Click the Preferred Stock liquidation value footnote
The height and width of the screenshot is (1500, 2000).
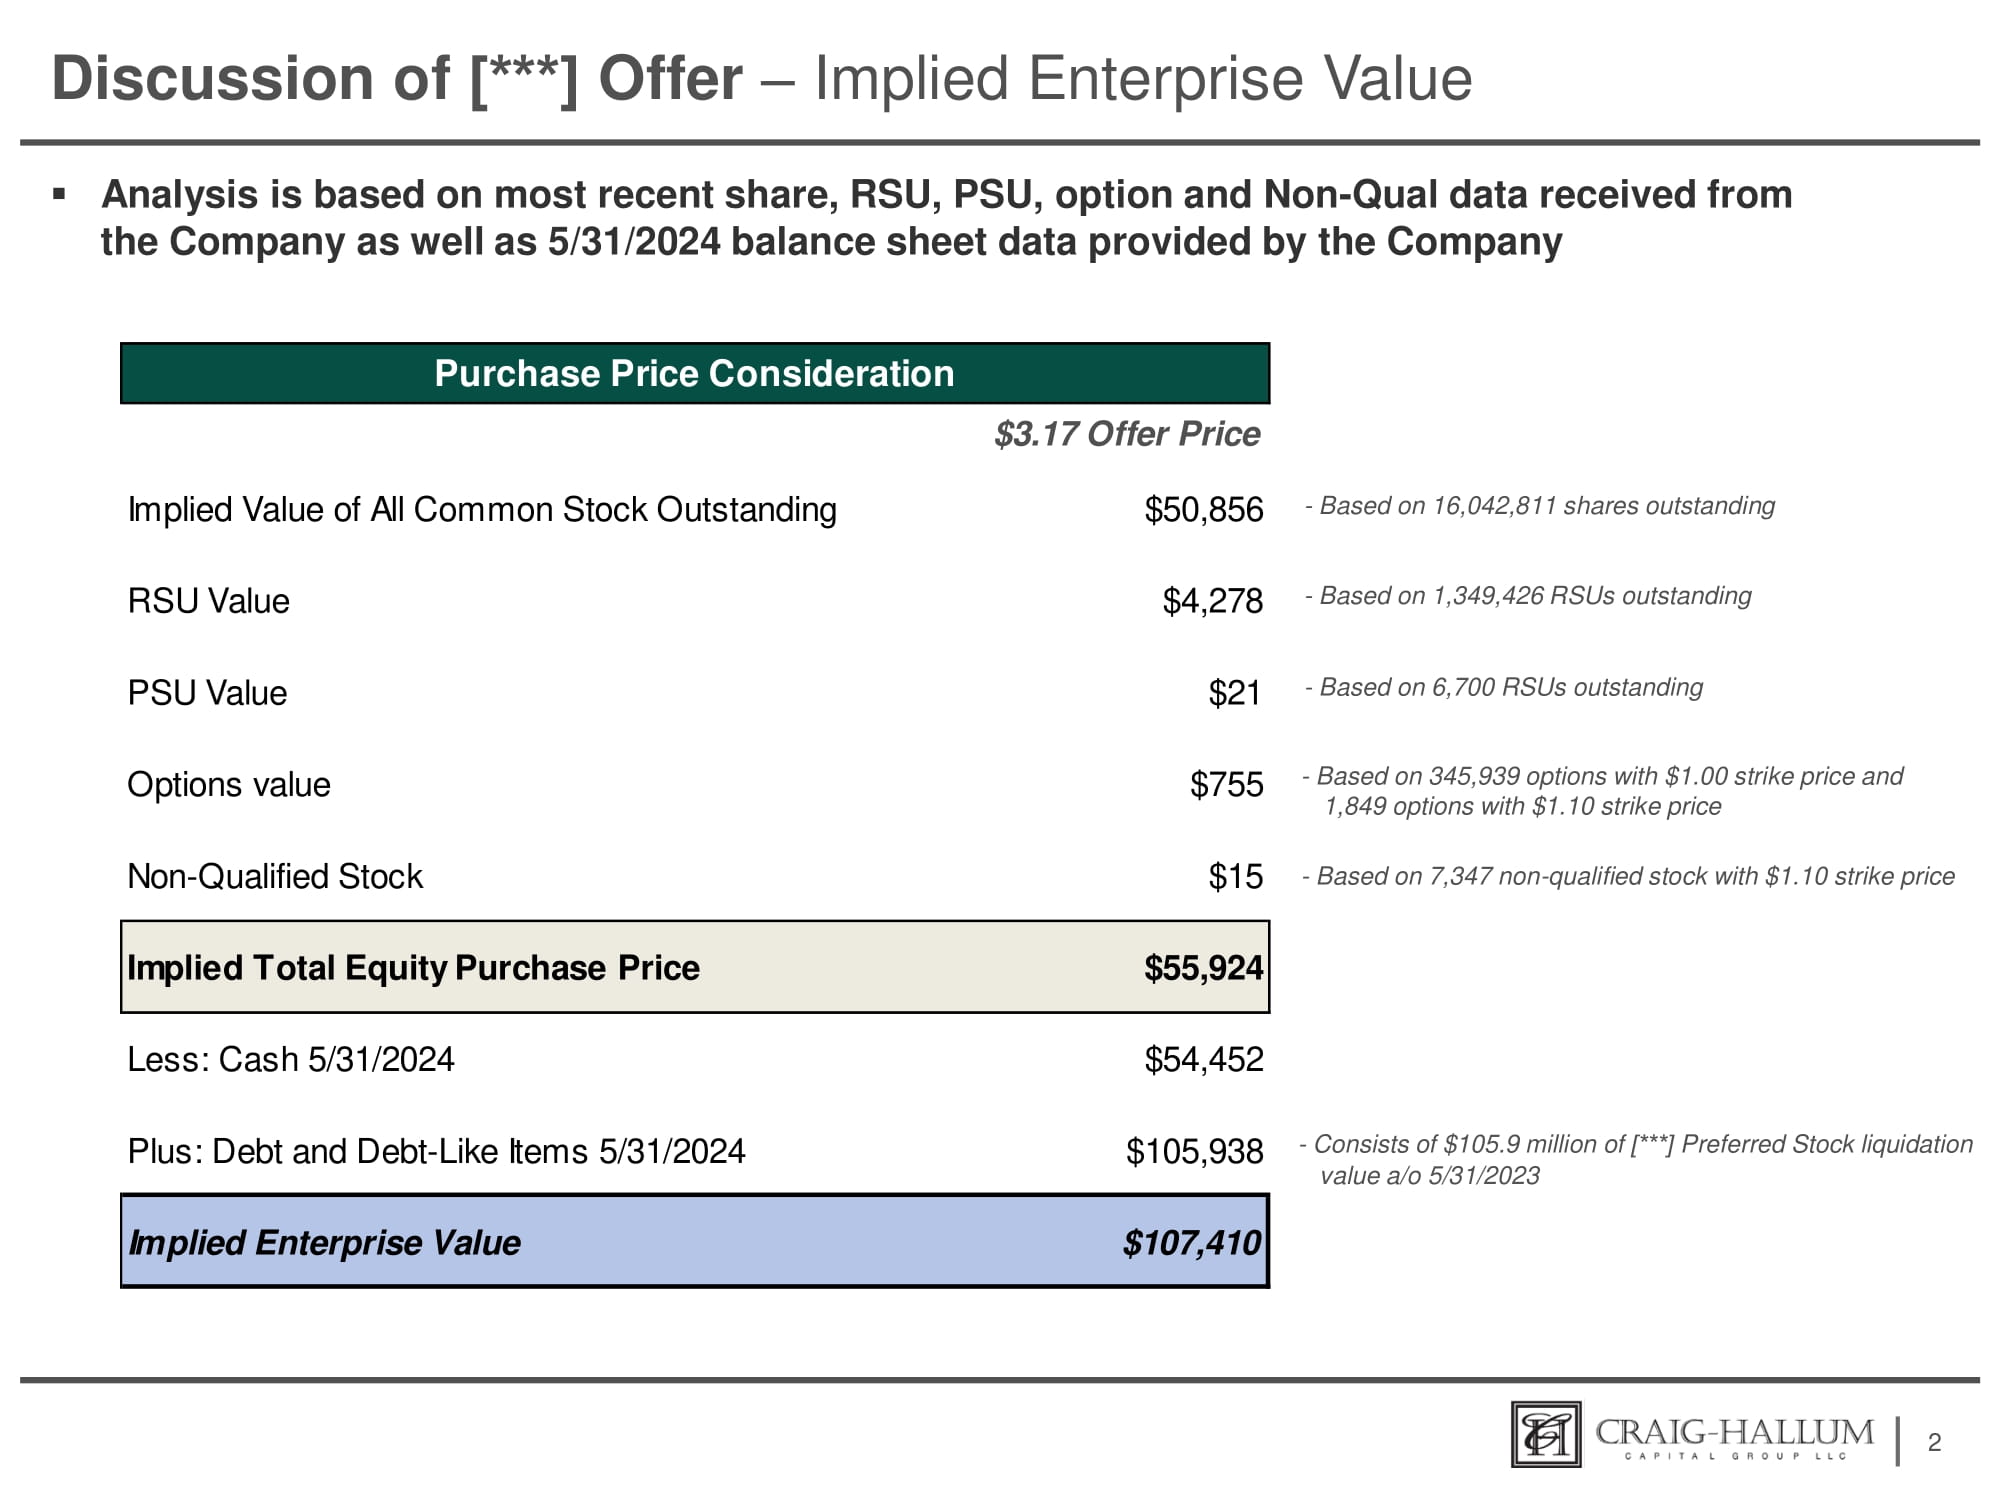point(1636,1159)
